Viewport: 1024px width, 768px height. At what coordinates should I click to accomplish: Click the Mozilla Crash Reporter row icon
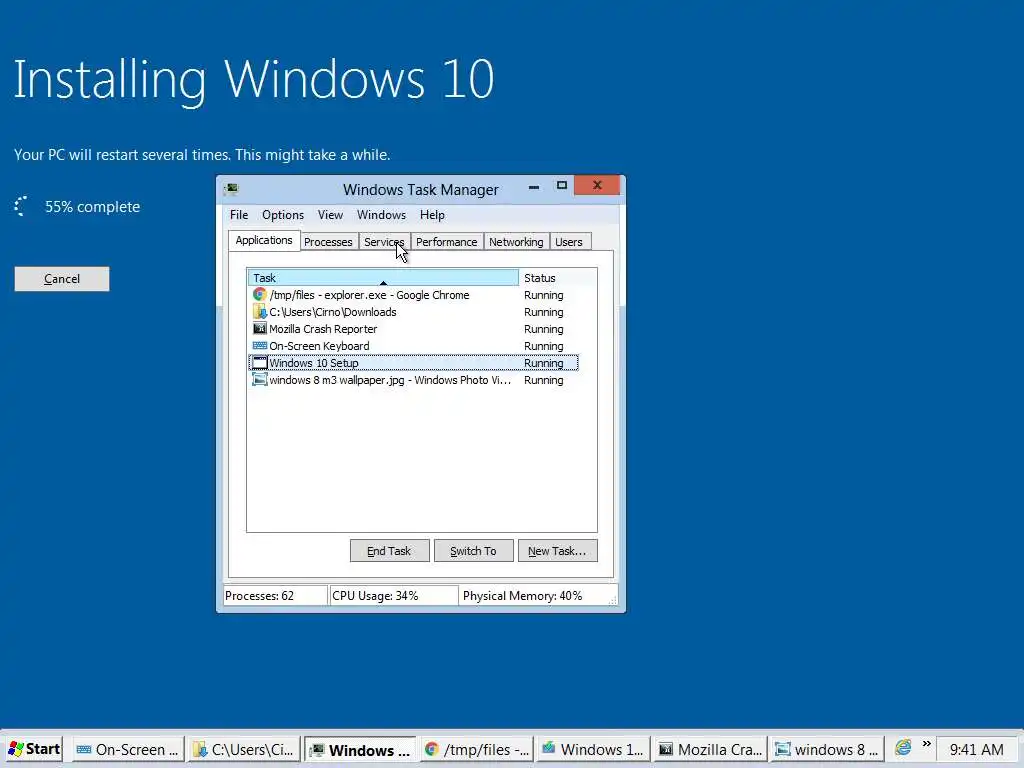(260, 328)
